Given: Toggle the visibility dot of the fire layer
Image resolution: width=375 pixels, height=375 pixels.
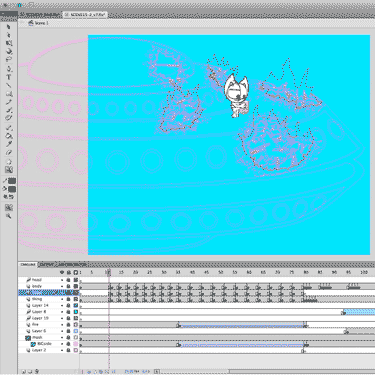Looking at the screenshot, I should click(62, 325).
